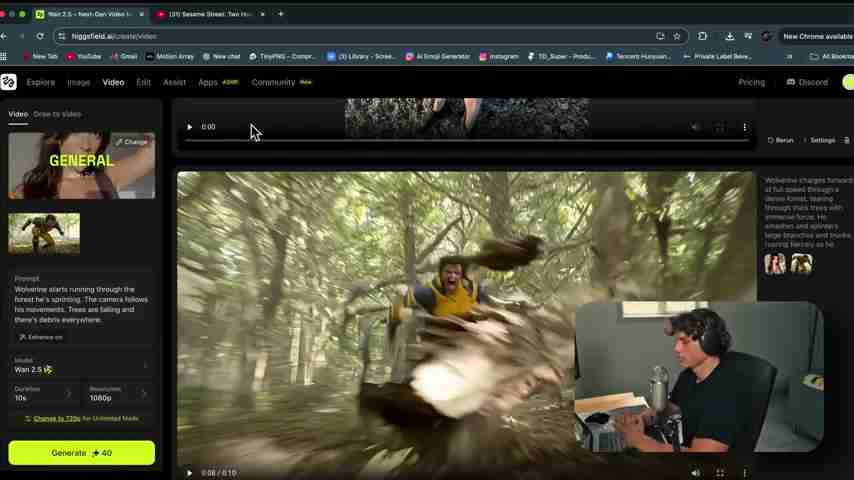Open the Assist navigation item

pyautogui.click(x=174, y=82)
